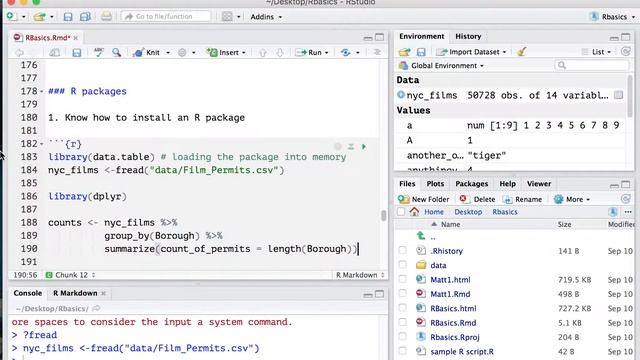Screen dimensions: 640x360
Task: Click the Environment pane vertical scrollbar
Action: (x=630, y=96)
